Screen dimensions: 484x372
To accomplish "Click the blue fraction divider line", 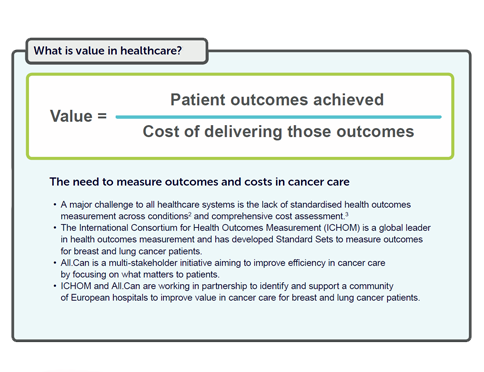I will coord(278,117).
